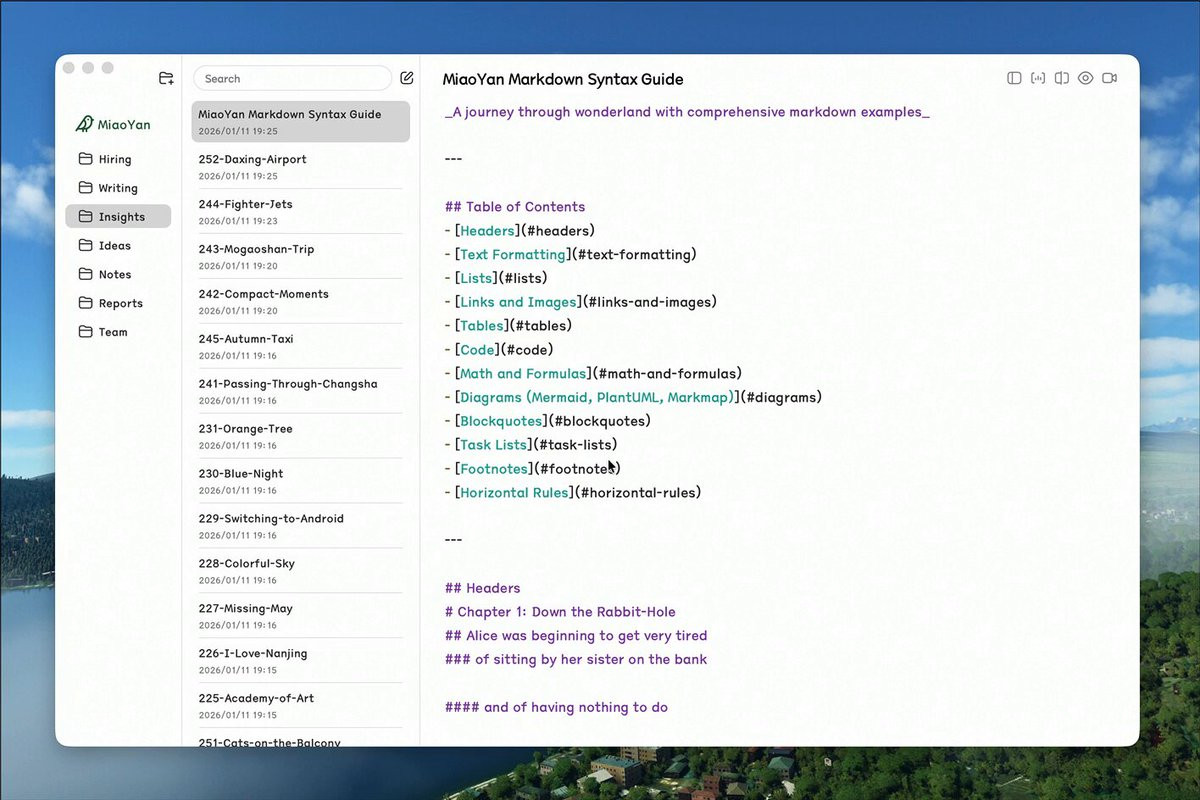This screenshot has width=1200, height=800.
Task: Click the Text Formatting link in contents
Action: 513,254
